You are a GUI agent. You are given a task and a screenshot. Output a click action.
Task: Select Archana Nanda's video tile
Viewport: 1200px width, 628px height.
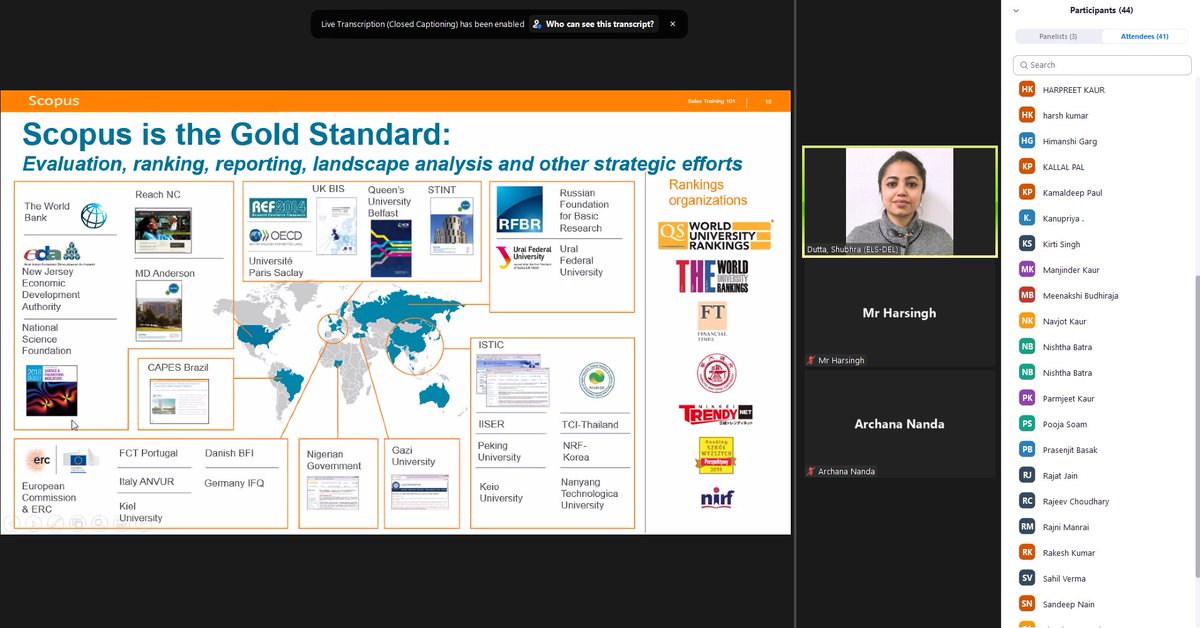pyautogui.click(x=900, y=424)
